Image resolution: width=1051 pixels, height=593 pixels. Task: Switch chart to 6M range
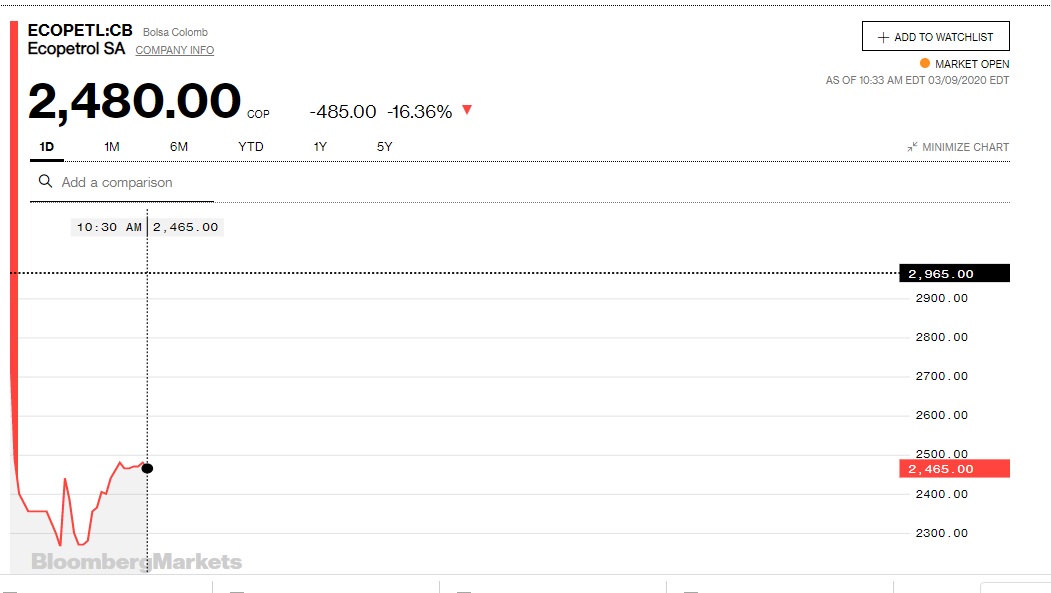click(x=179, y=147)
